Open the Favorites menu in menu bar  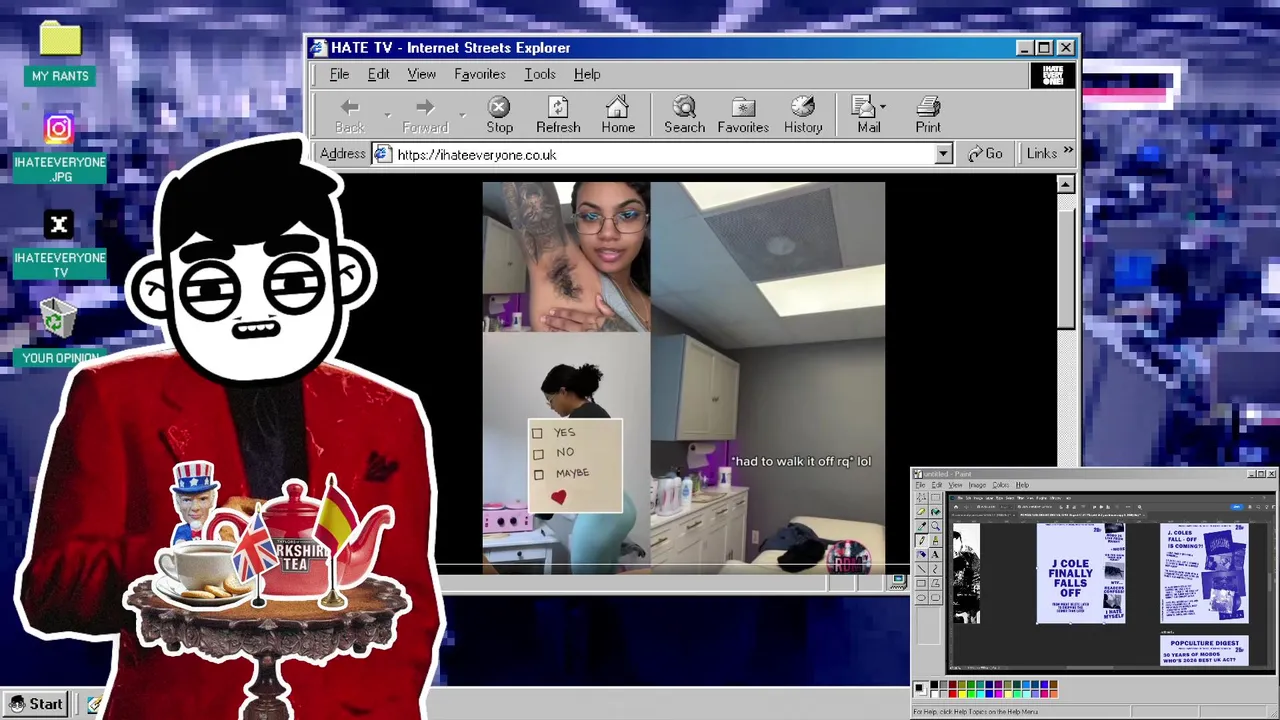coord(480,74)
